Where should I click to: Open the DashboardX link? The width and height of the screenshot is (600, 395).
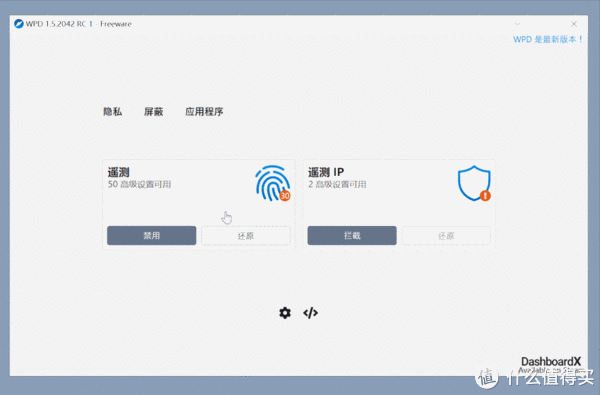pos(551,361)
